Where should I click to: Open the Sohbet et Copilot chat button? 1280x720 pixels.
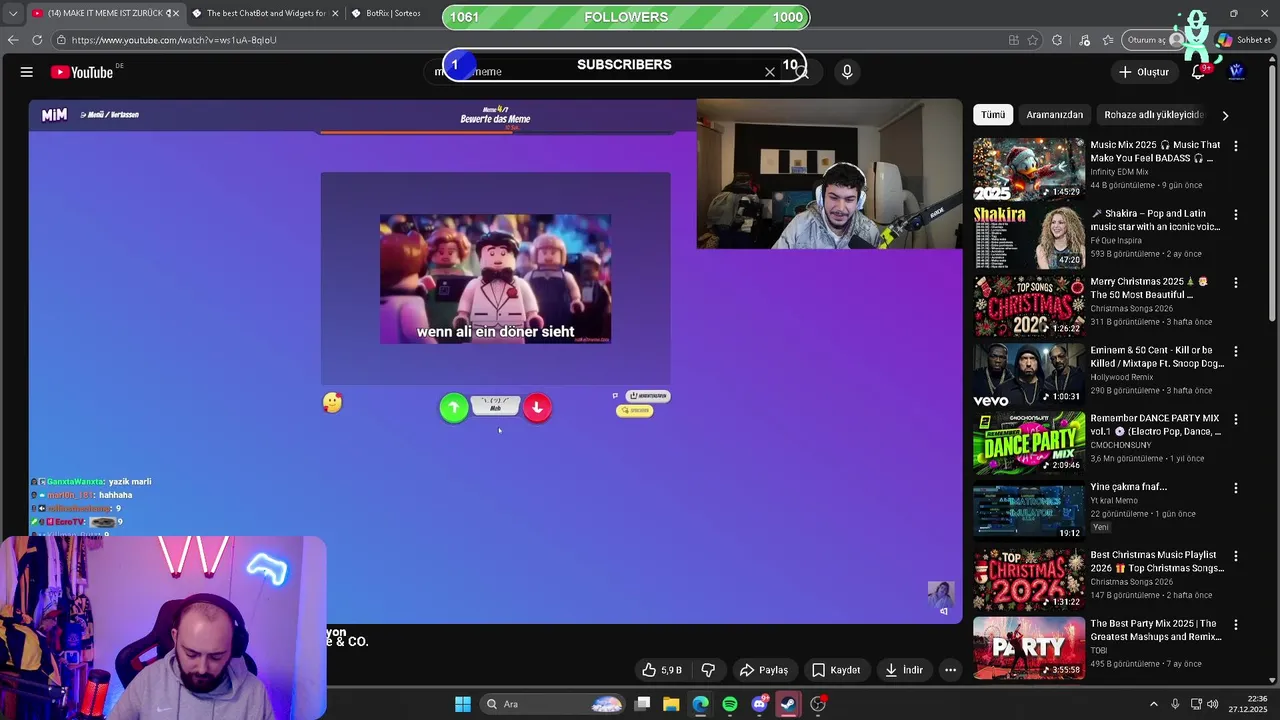coord(1244,40)
